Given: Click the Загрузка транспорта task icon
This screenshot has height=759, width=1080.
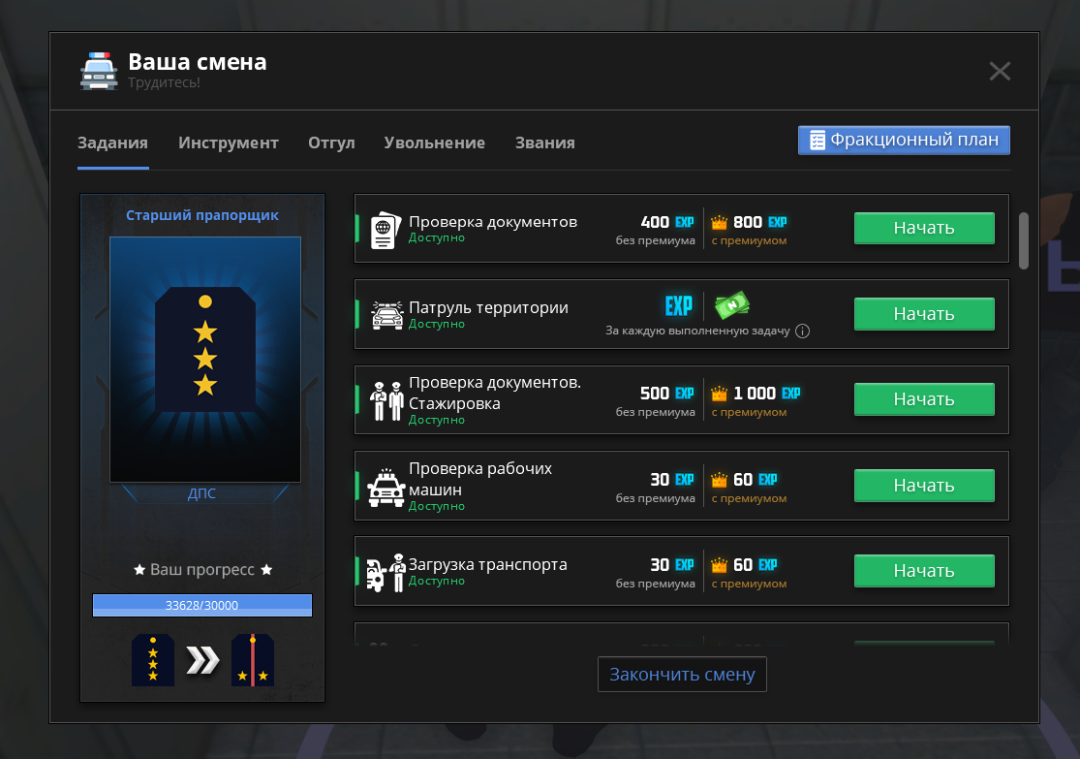Looking at the screenshot, I should click(x=386, y=572).
